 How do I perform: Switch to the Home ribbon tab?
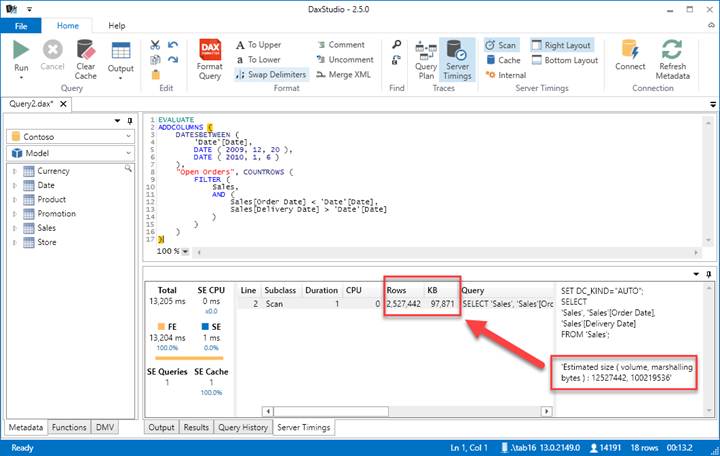pyautogui.click(x=68, y=26)
